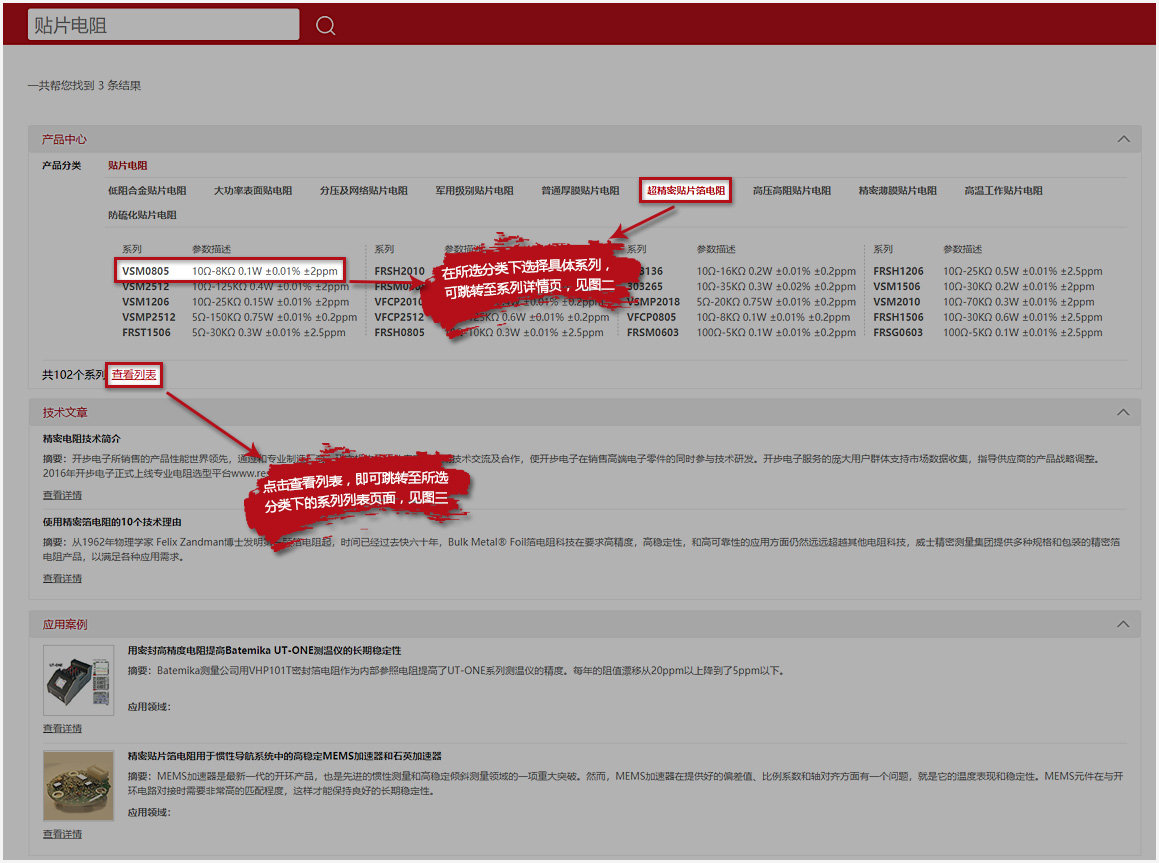1159x863 pixels.
Task: Click the 贴片电阻 product classification link
Action: point(128,165)
